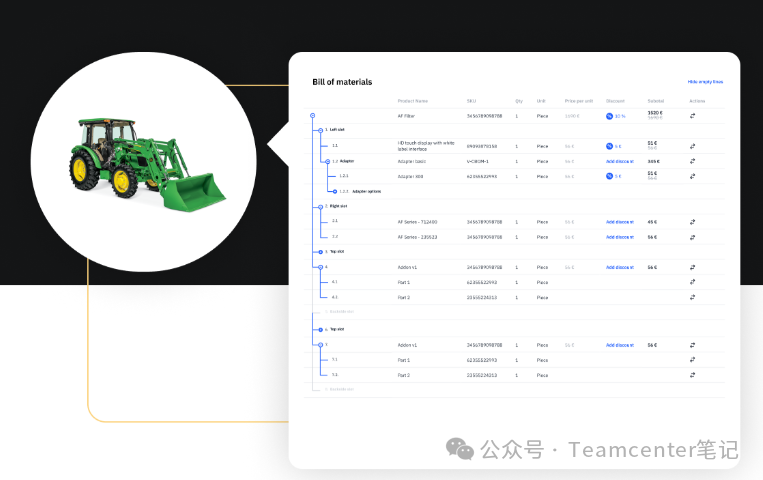Click swap icon in HD touch display row

point(692,146)
